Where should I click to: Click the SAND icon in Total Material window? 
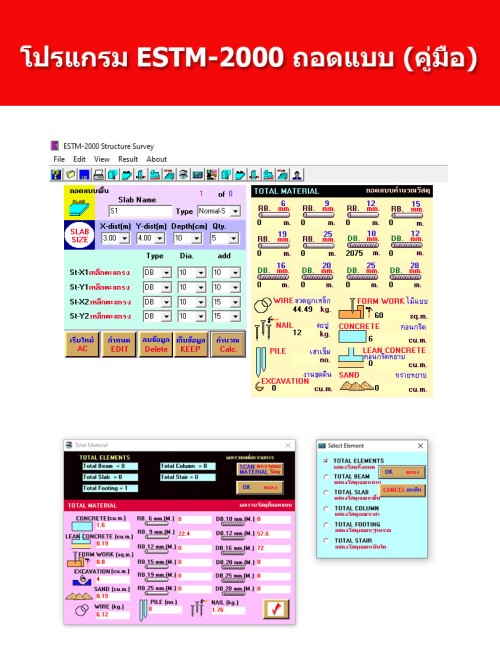[x=79, y=596]
